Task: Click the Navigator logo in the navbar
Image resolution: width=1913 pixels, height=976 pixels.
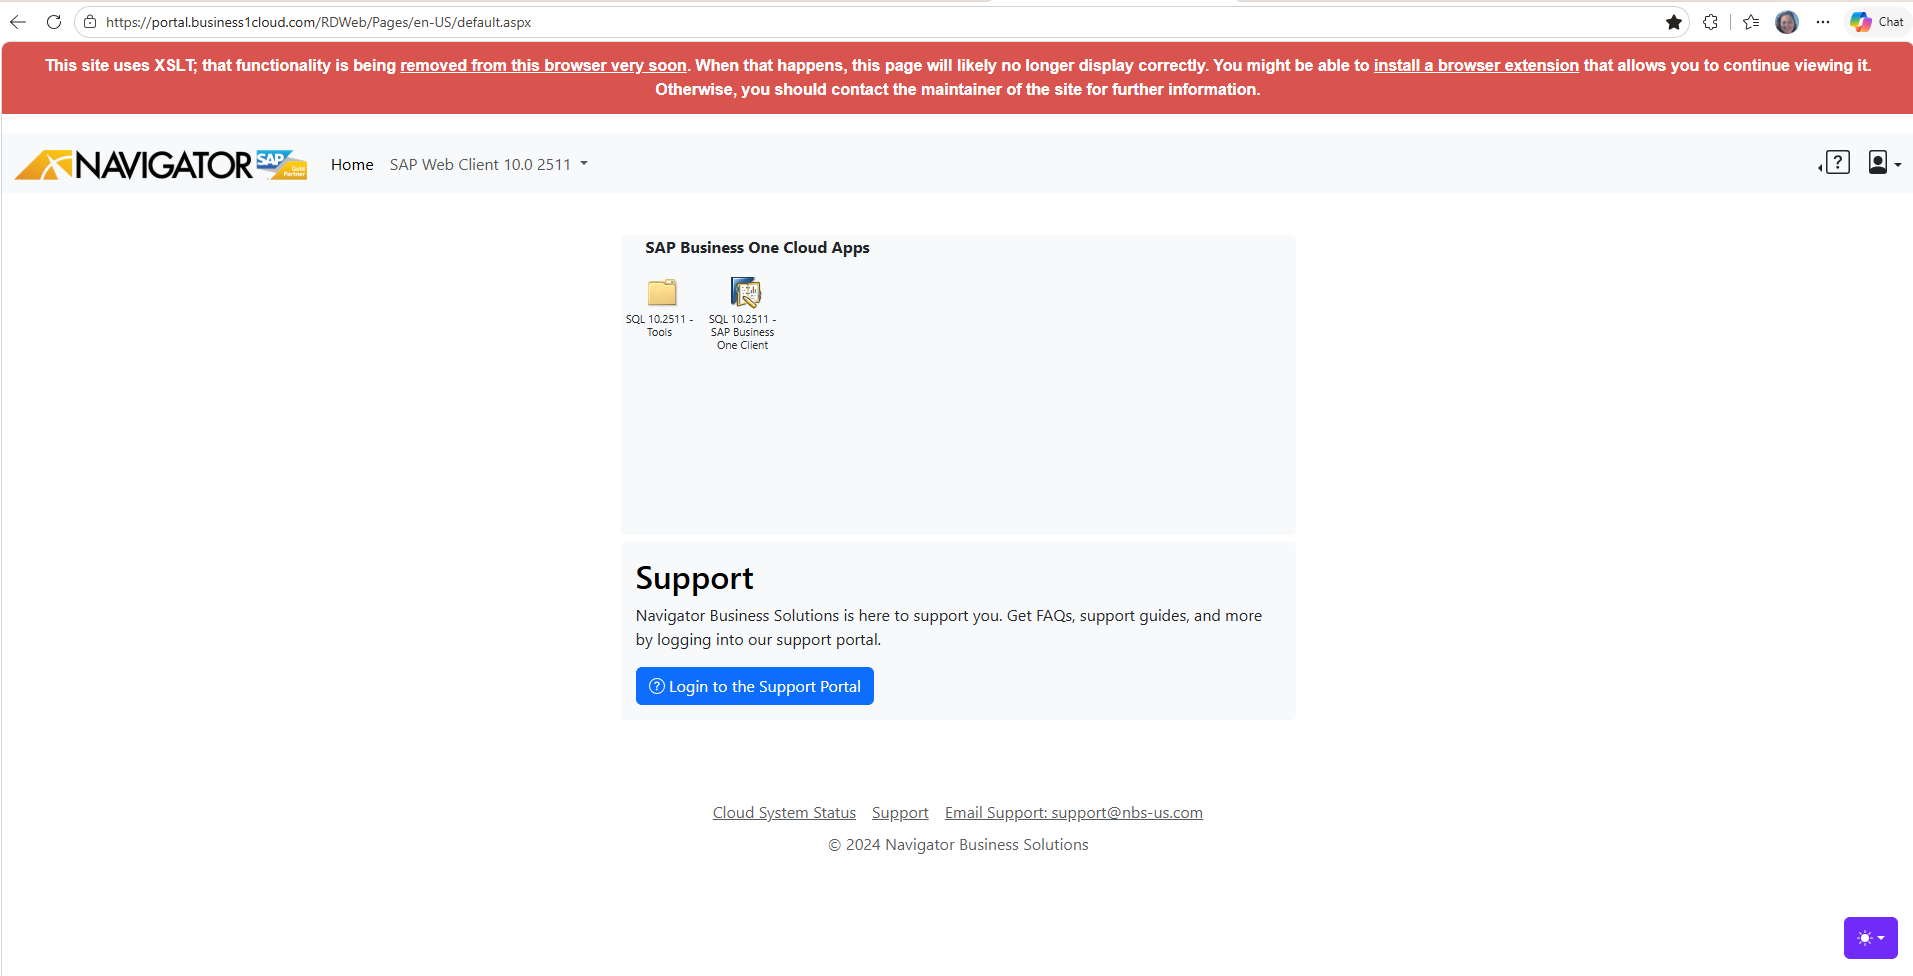Action: [x=161, y=165]
